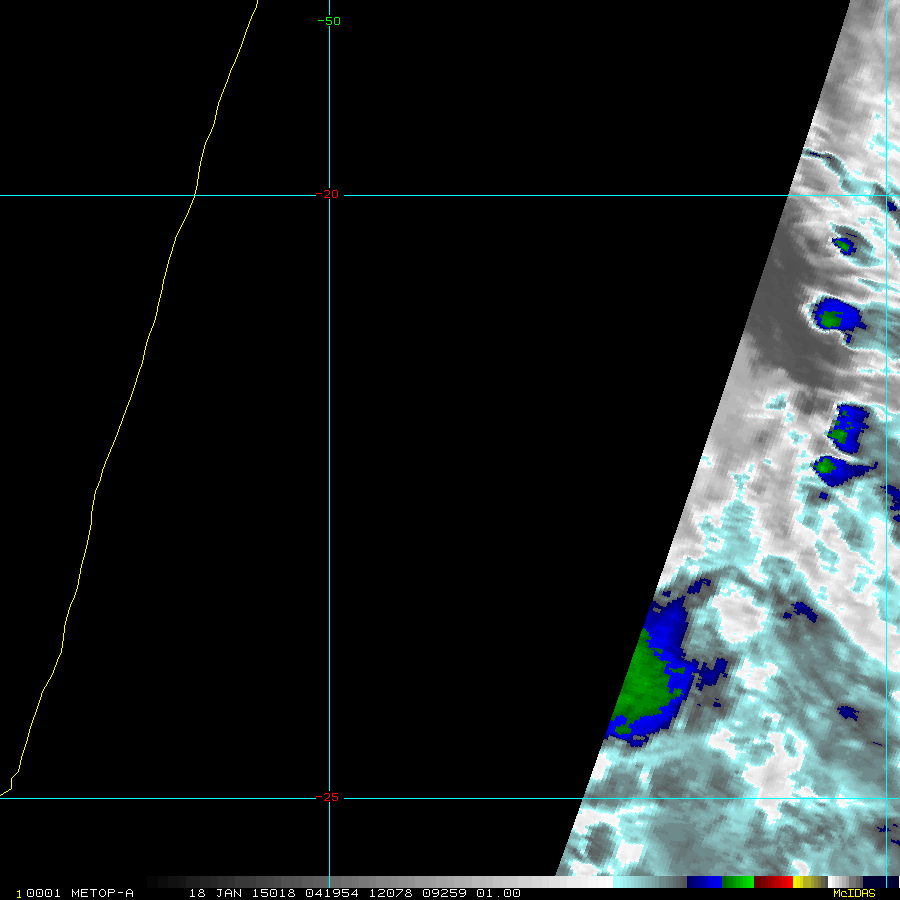
Task: Select the green segment of the color bar
Action: pos(738,882)
